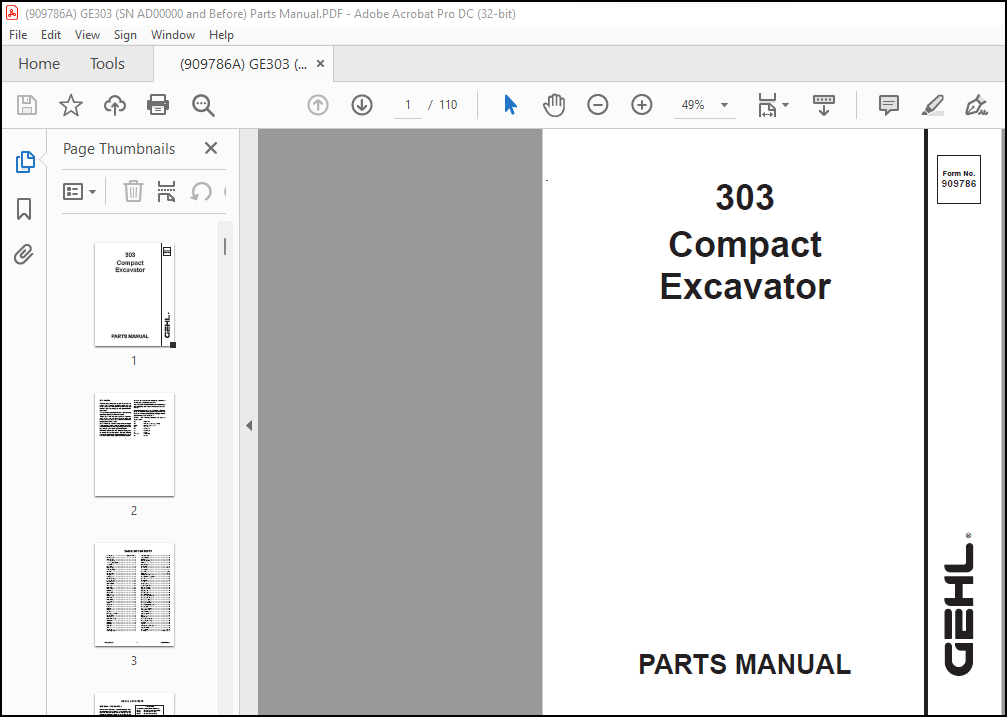Image resolution: width=1007 pixels, height=717 pixels.
Task: Open the Attachments paperclip panel
Action: tap(24, 255)
